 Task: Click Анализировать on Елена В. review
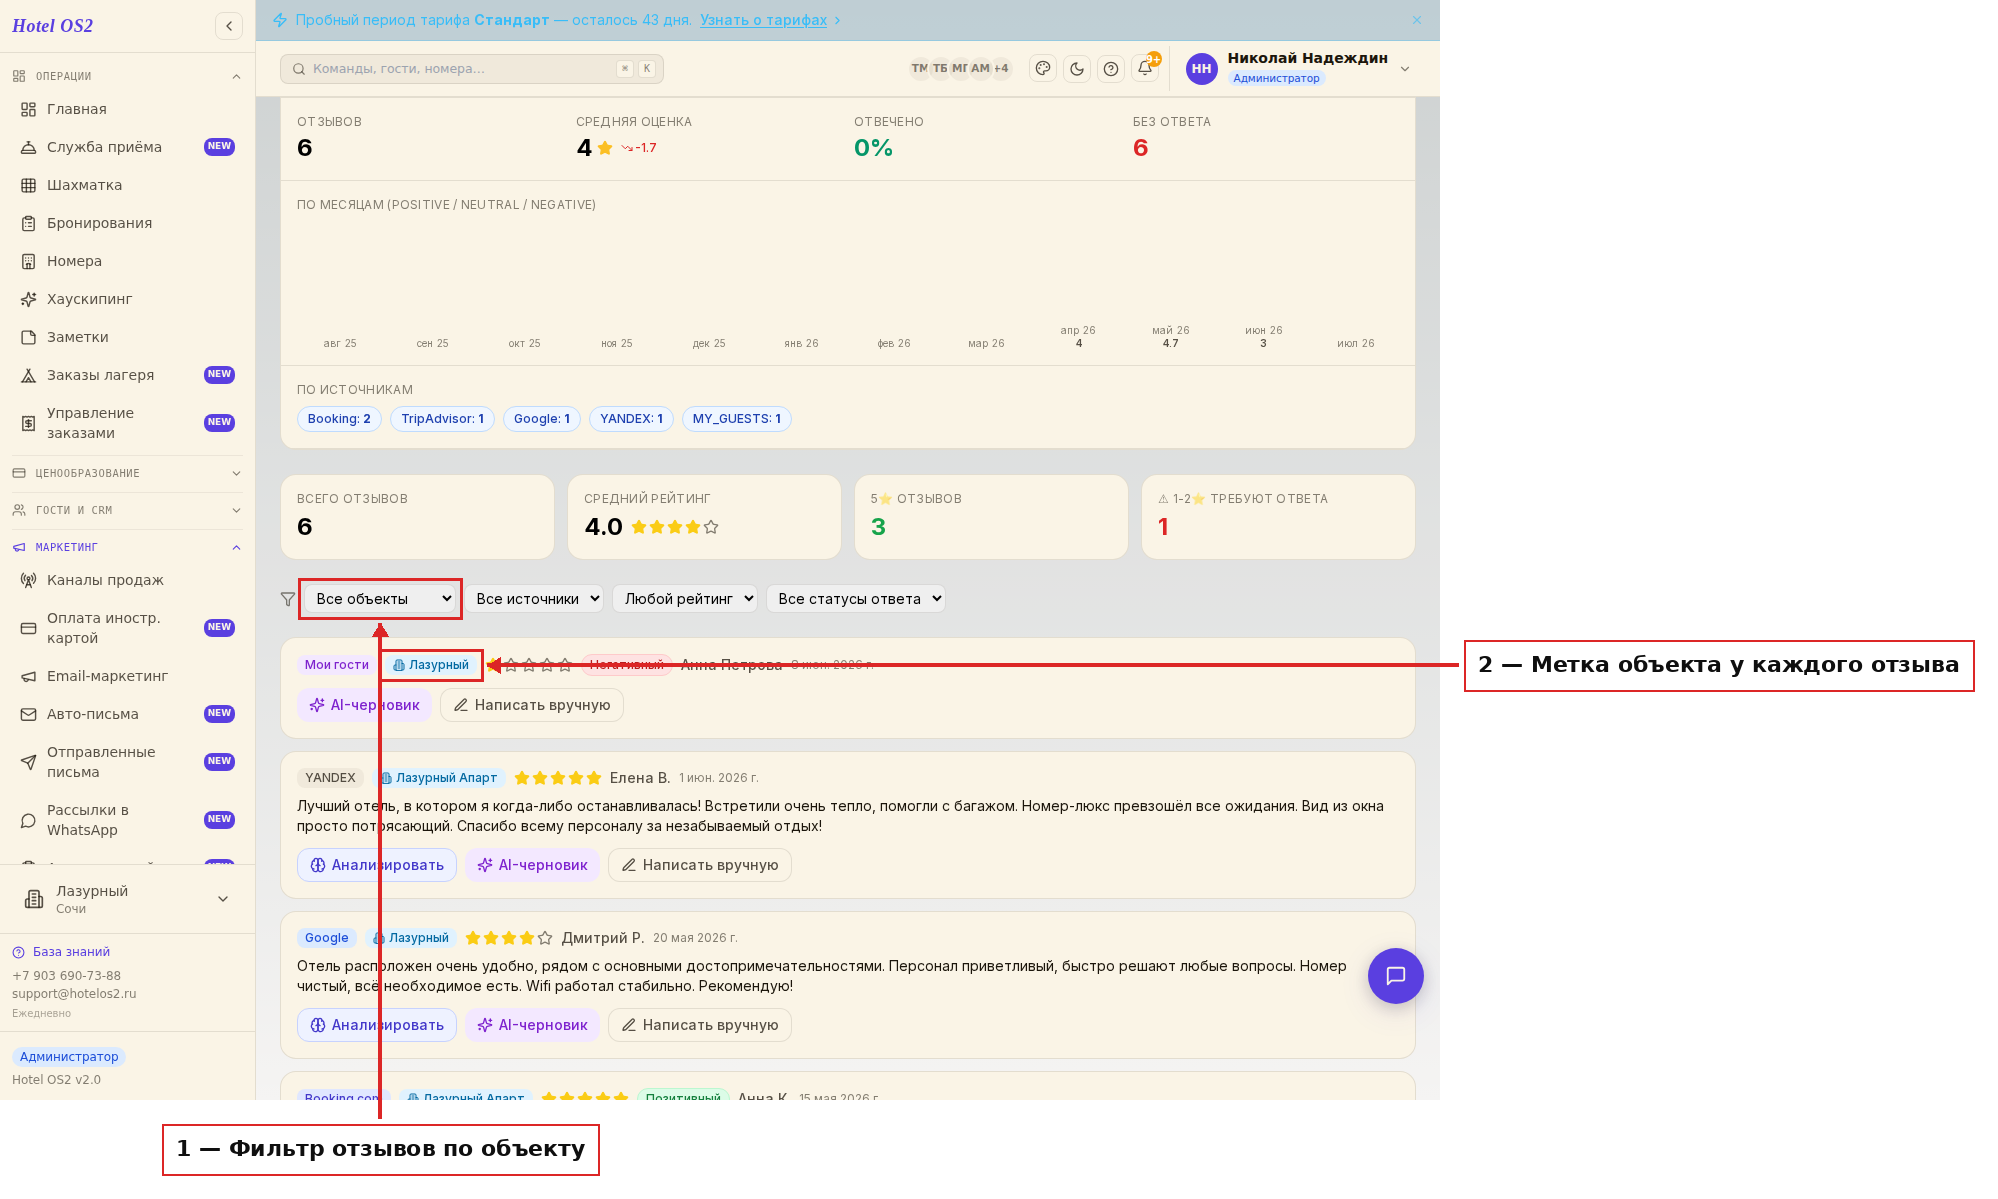[x=377, y=865]
